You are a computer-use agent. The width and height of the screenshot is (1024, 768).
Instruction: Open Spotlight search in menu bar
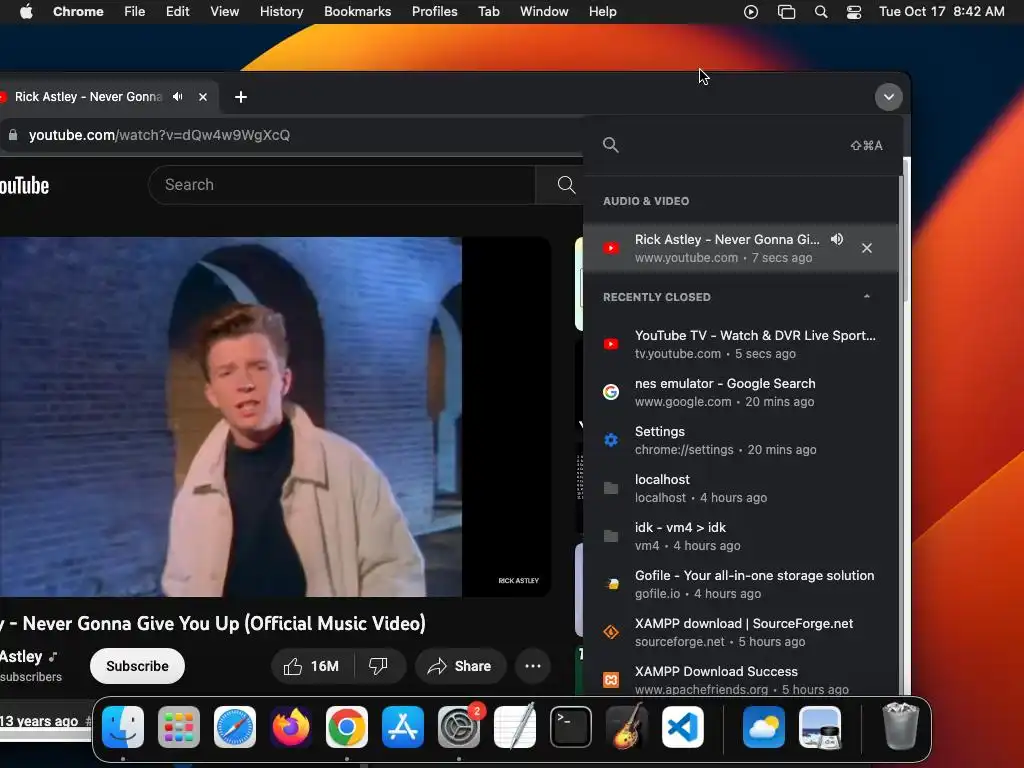click(x=821, y=12)
